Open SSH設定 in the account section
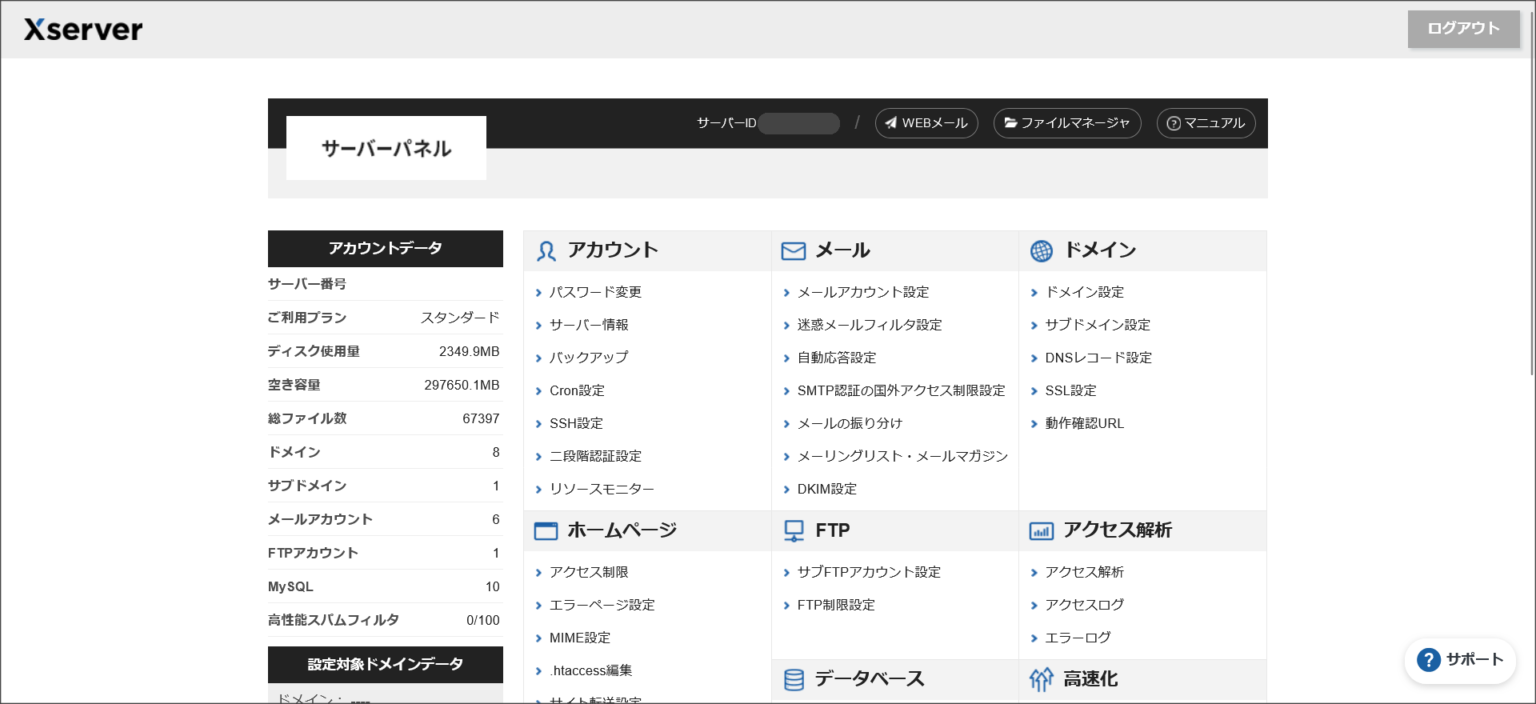Screen dimensions: 1536x704 [x=576, y=423]
